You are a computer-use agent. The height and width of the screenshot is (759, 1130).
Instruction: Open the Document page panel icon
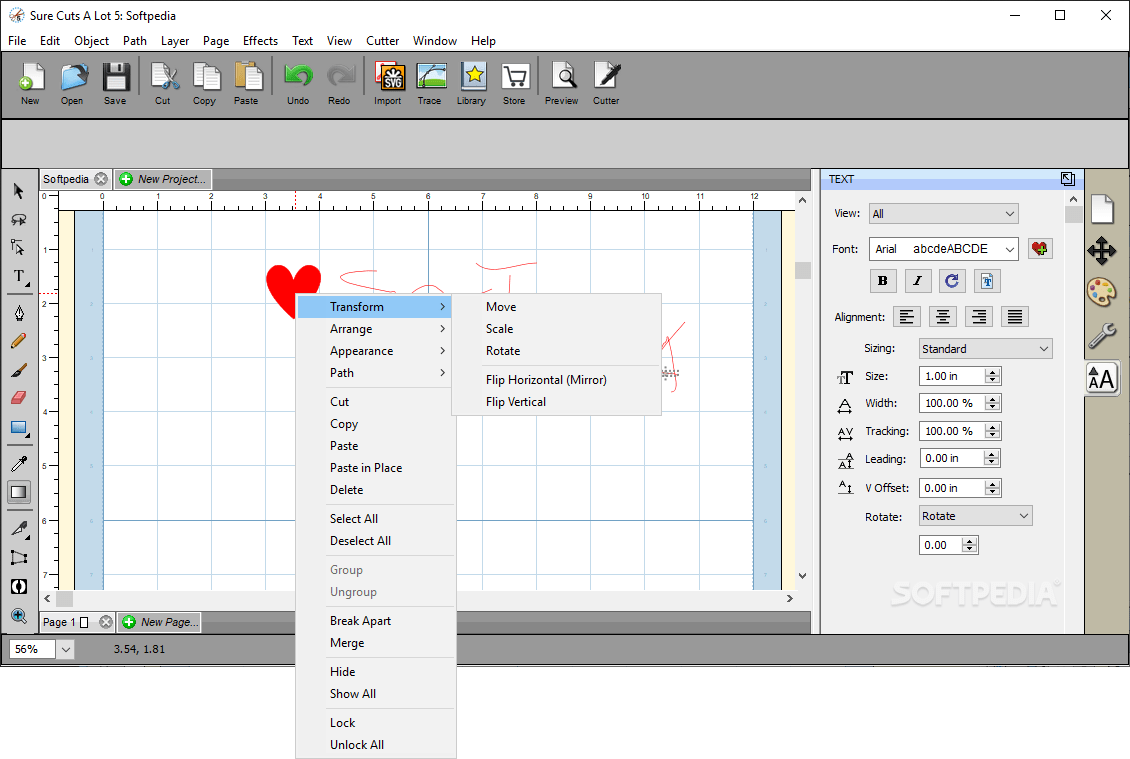pyautogui.click(x=1102, y=209)
